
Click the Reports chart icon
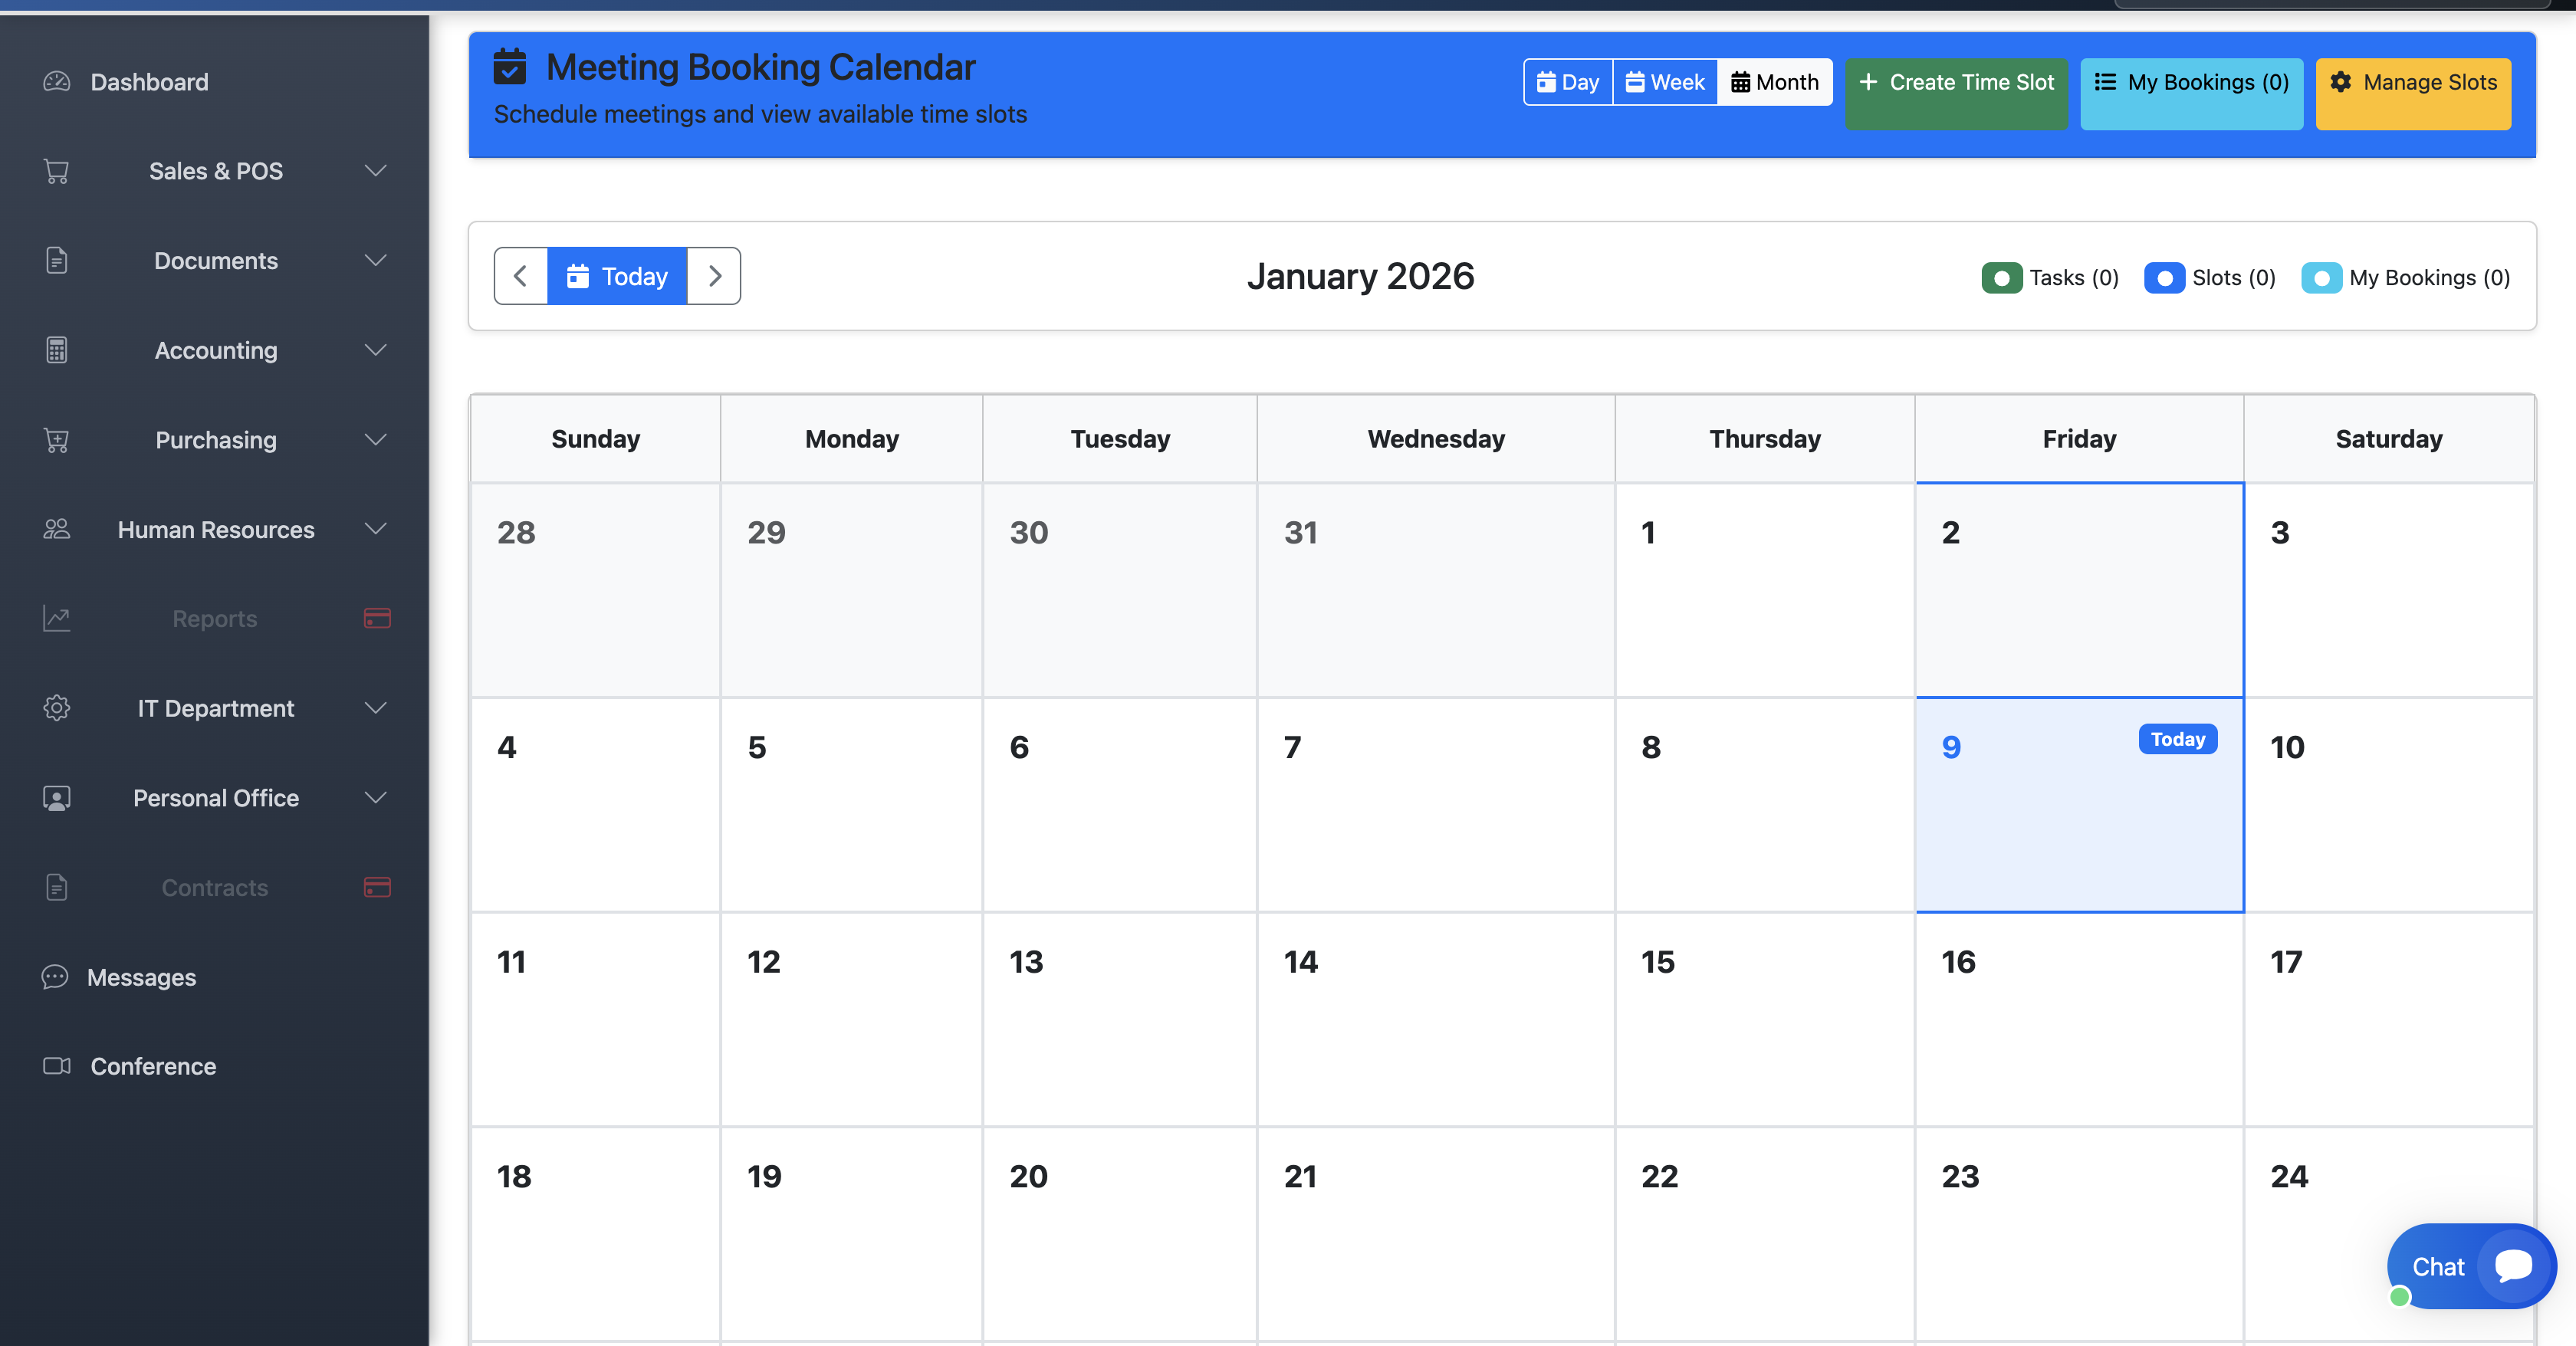coord(56,618)
